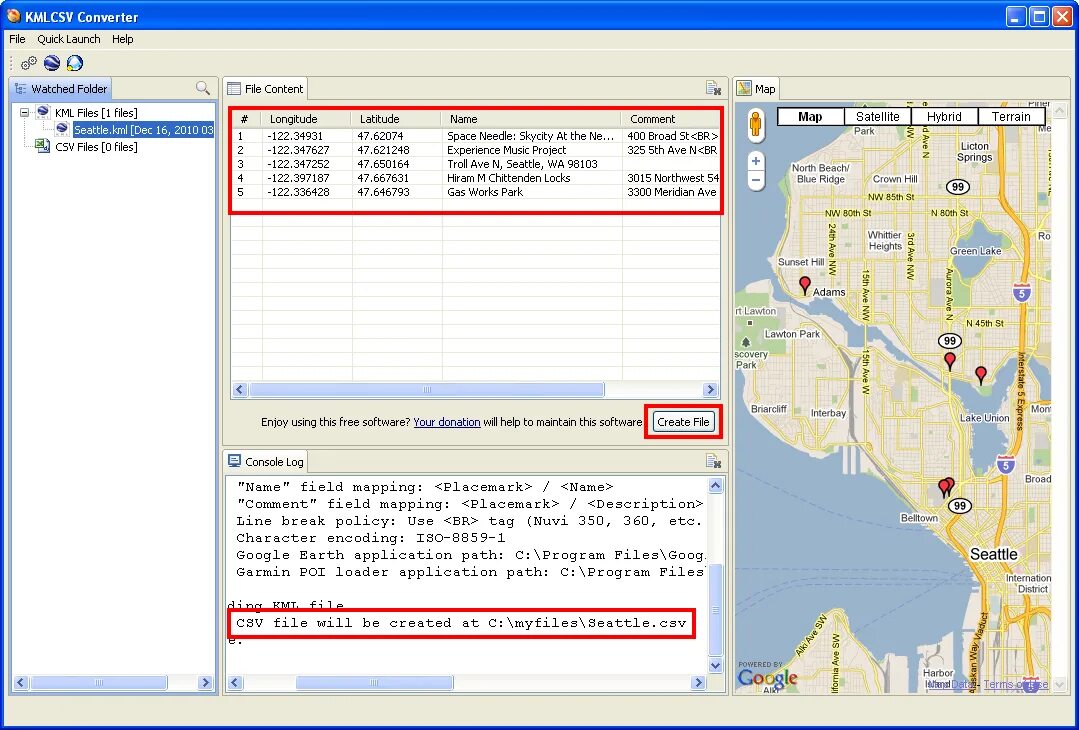The height and width of the screenshot is (730, 1079).
Task: Click the Street View pegman icon
Action: pos(756,125)
